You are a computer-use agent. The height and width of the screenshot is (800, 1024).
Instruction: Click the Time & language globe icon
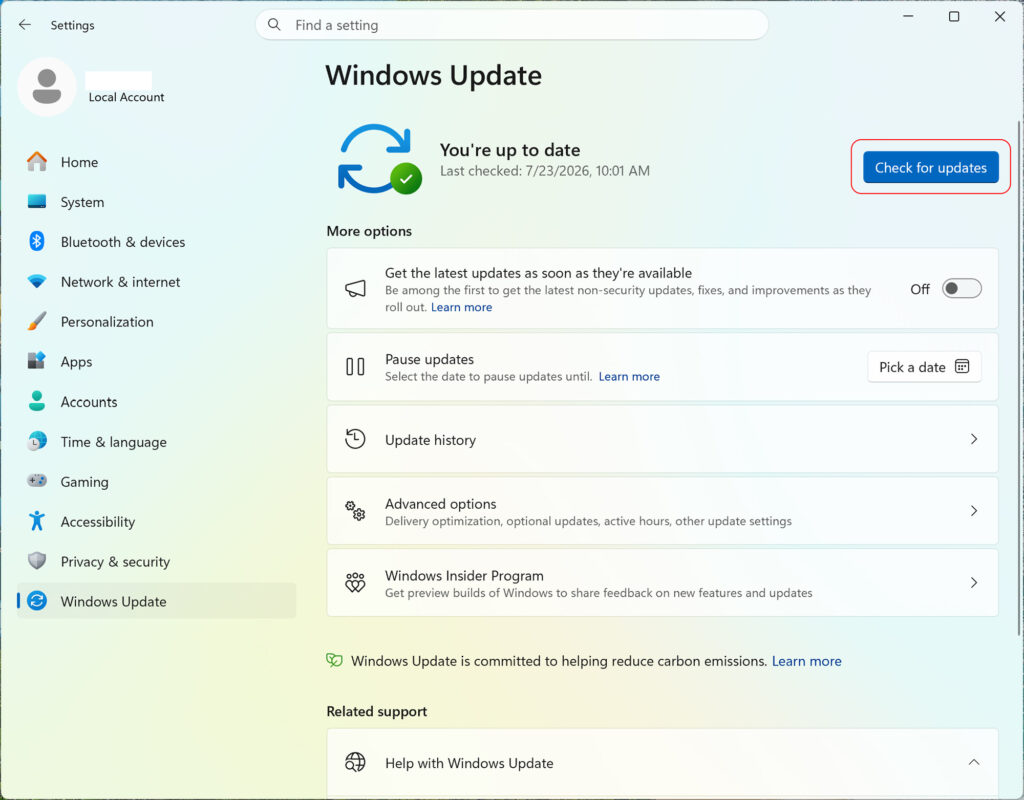point(37,441)
